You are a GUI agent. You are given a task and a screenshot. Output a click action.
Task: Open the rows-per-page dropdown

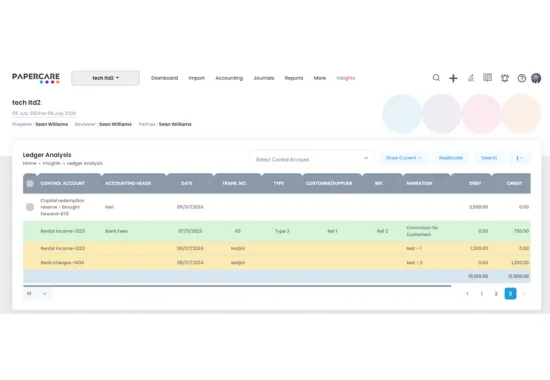coord(37,293)
